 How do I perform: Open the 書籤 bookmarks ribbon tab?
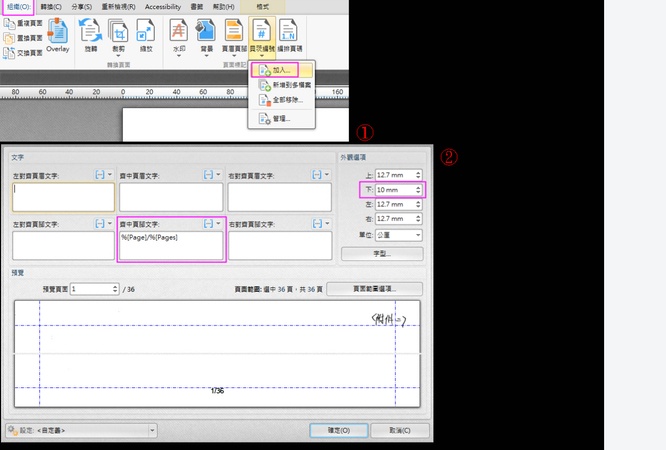click(197, 7)
